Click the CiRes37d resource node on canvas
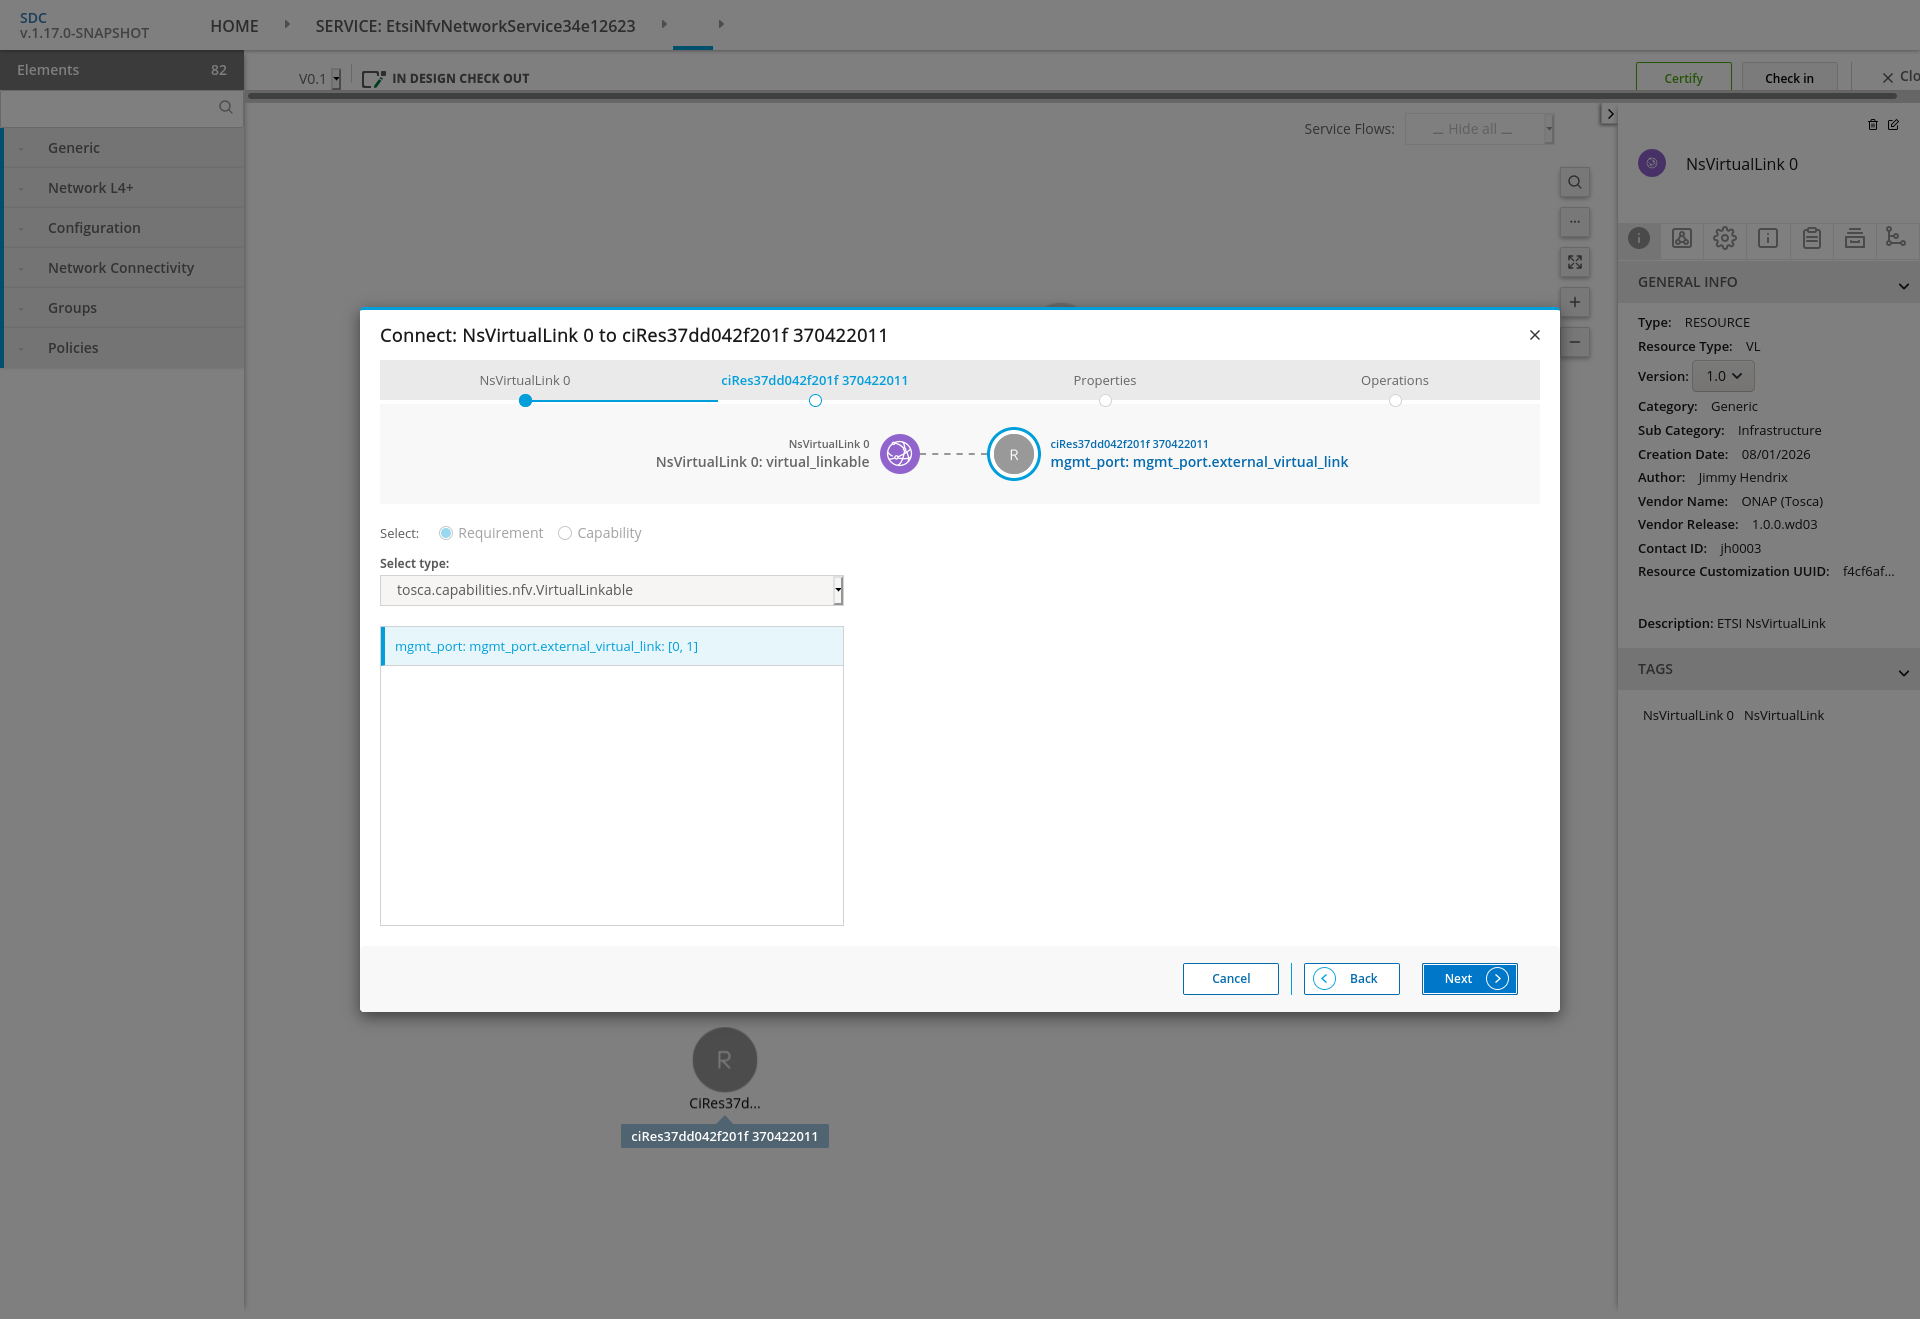Image resolution: width=1920 pixels, height=1319 pixels. point(725,1060)
